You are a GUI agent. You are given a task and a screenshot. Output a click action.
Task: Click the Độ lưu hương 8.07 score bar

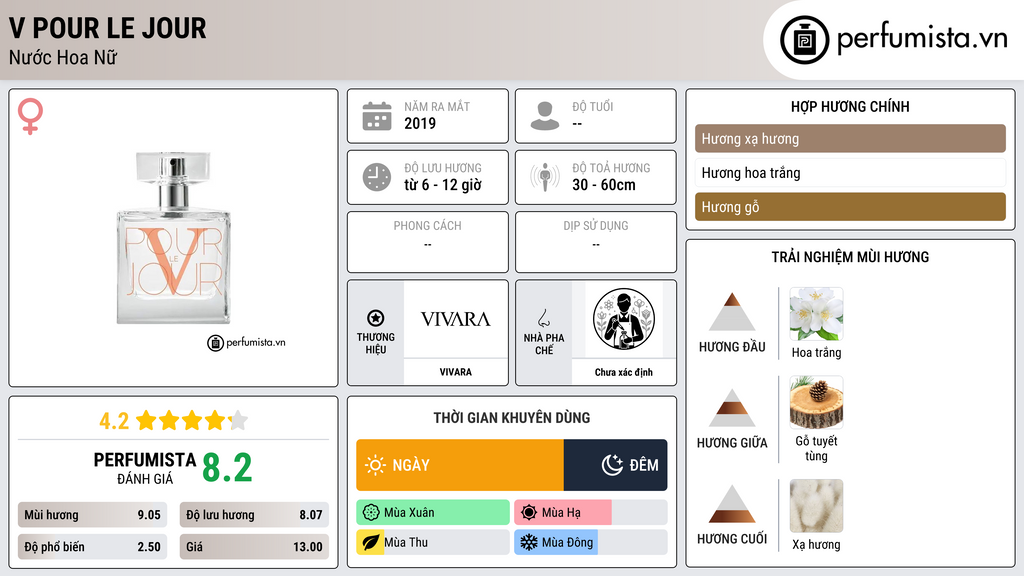(x=254, y=515)
